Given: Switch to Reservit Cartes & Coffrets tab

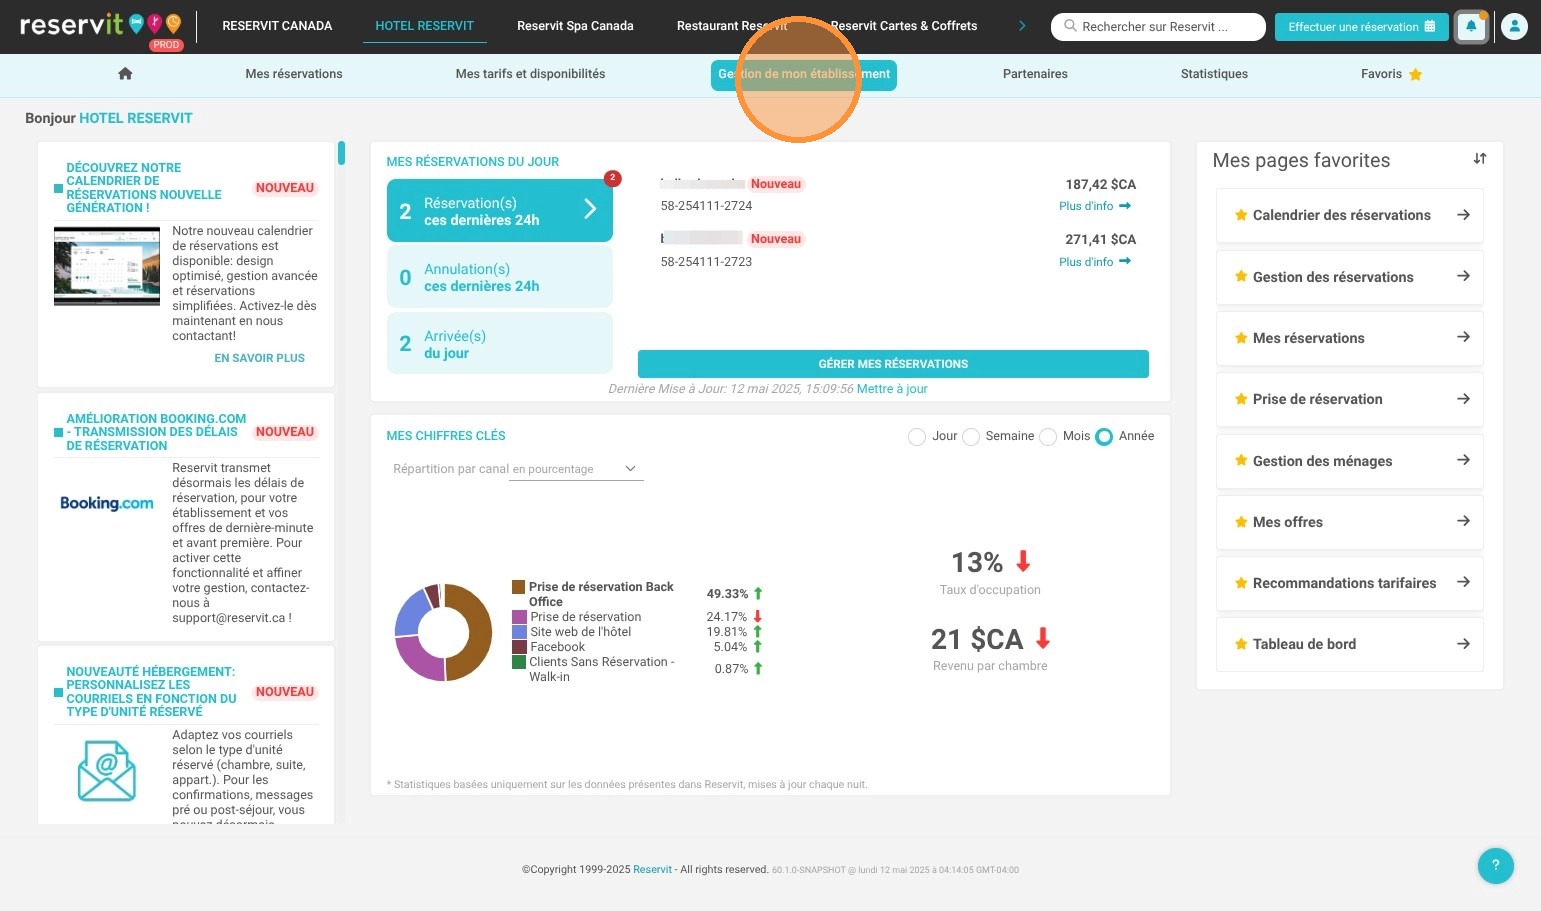Looking at the screenshot, I should tap(904, 26).
